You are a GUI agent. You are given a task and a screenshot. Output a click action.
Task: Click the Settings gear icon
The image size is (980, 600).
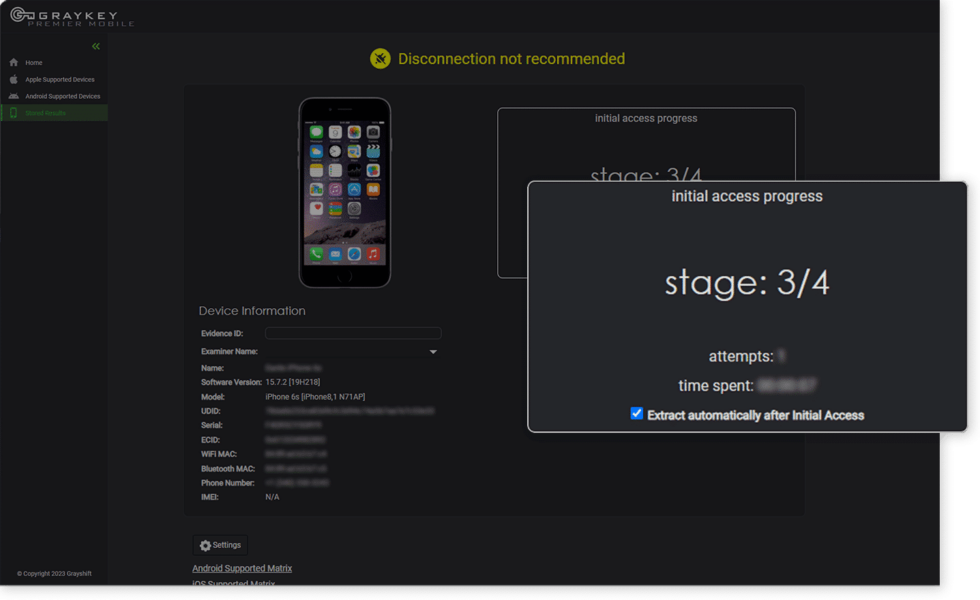coord(206,546)
